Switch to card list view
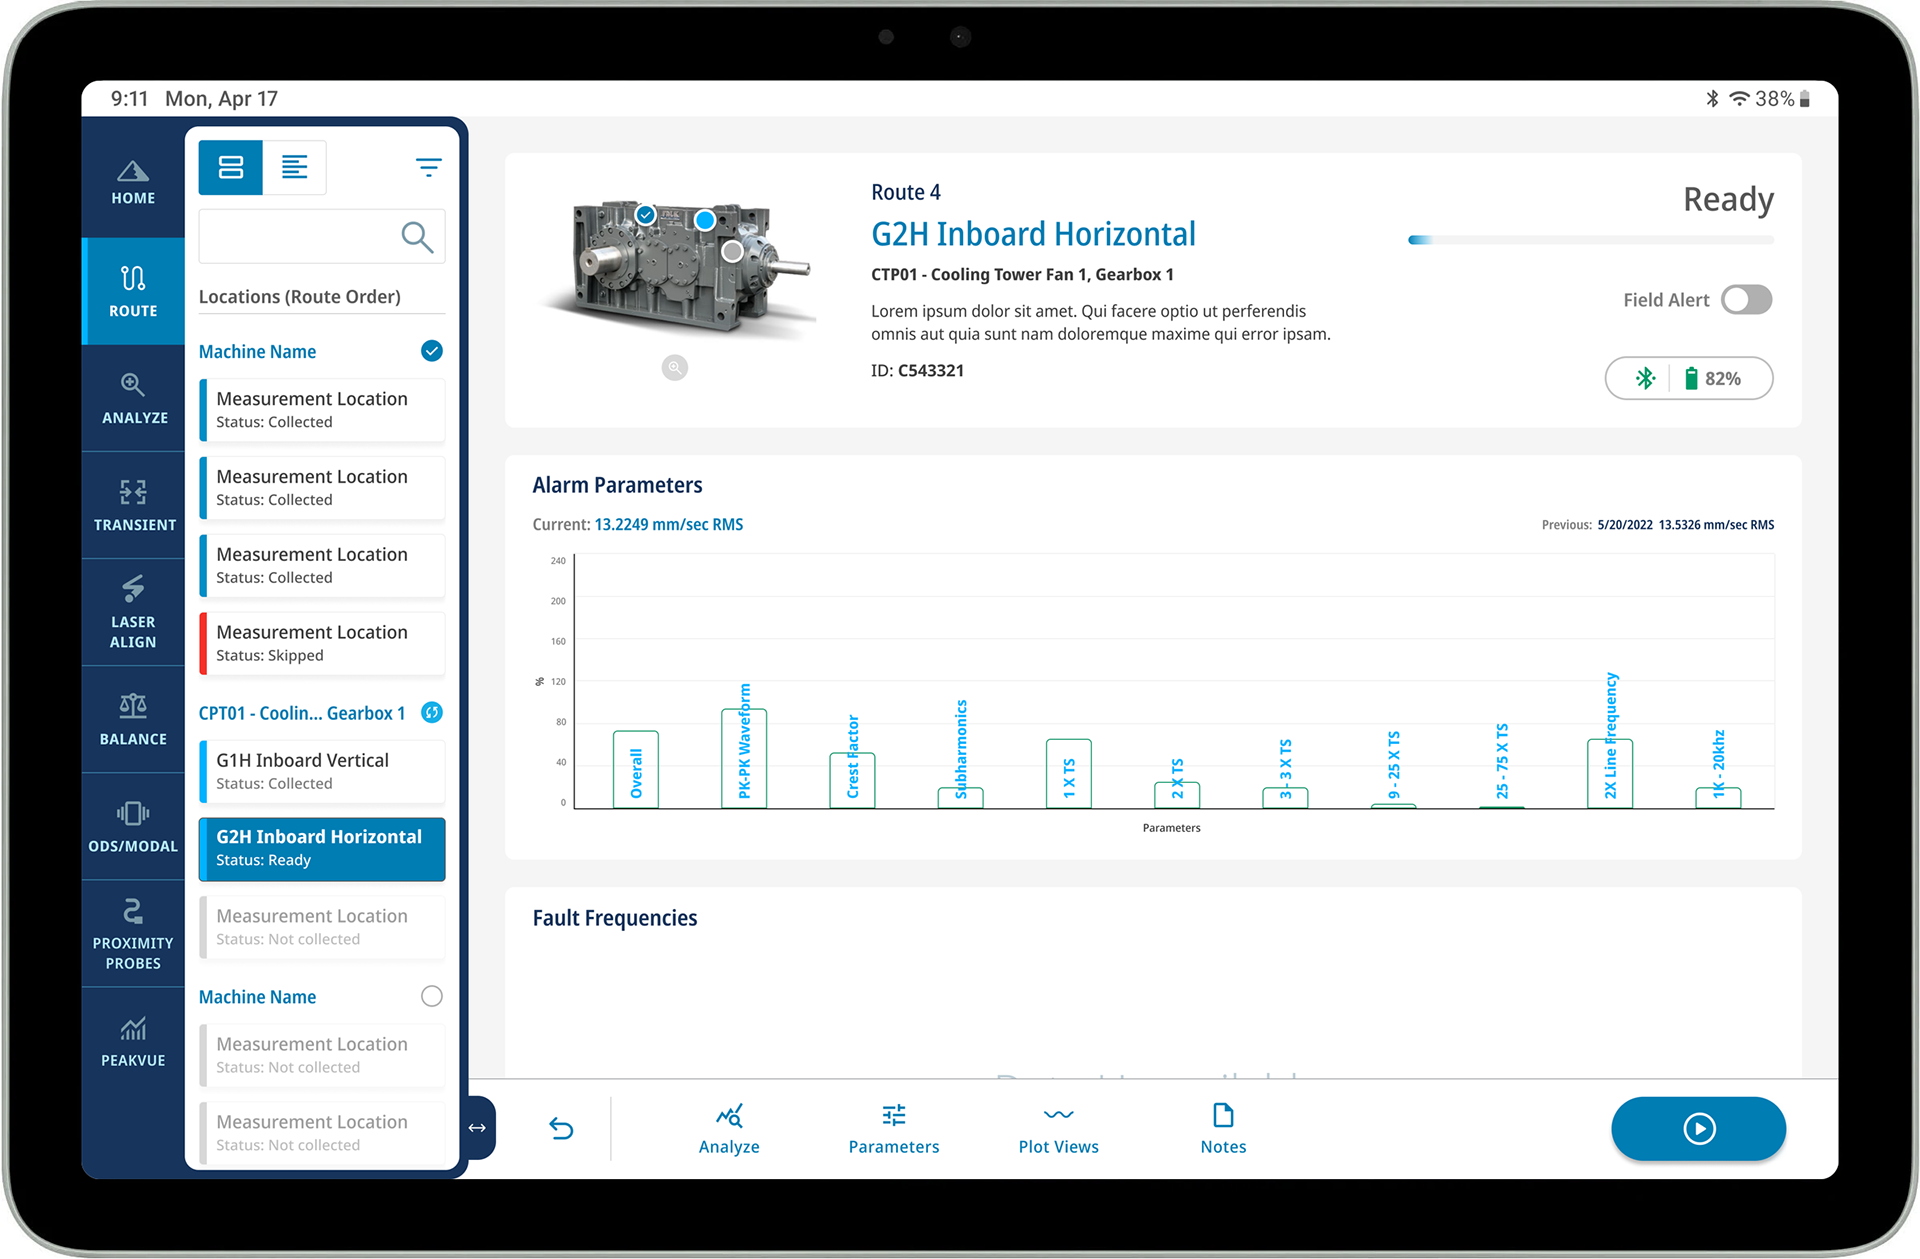The image size is (1920, 1259). [x=231, y=167]
